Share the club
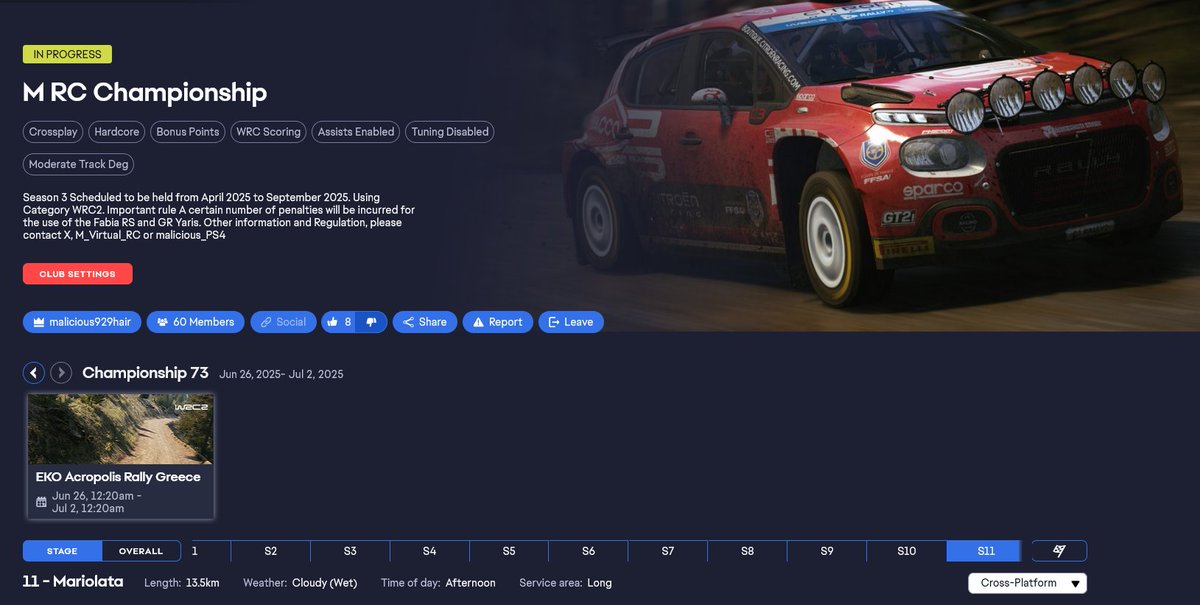1200x605 pixels. pos(424,322)
